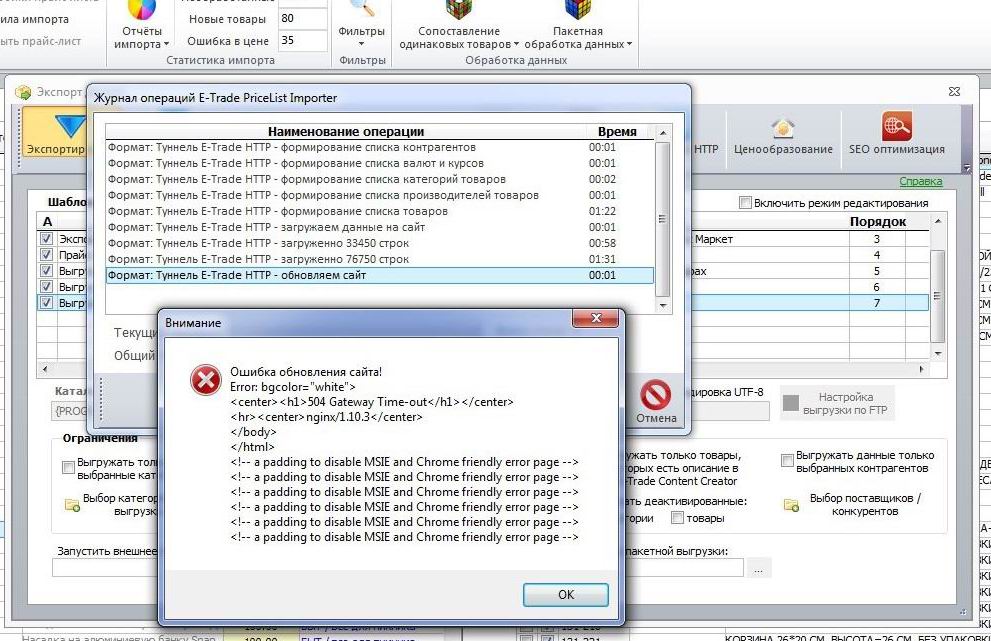This screenshot has height=641, width=991.
Task: Select 'загруженно 33450 строк' journal row
Action: click(379, 243)
